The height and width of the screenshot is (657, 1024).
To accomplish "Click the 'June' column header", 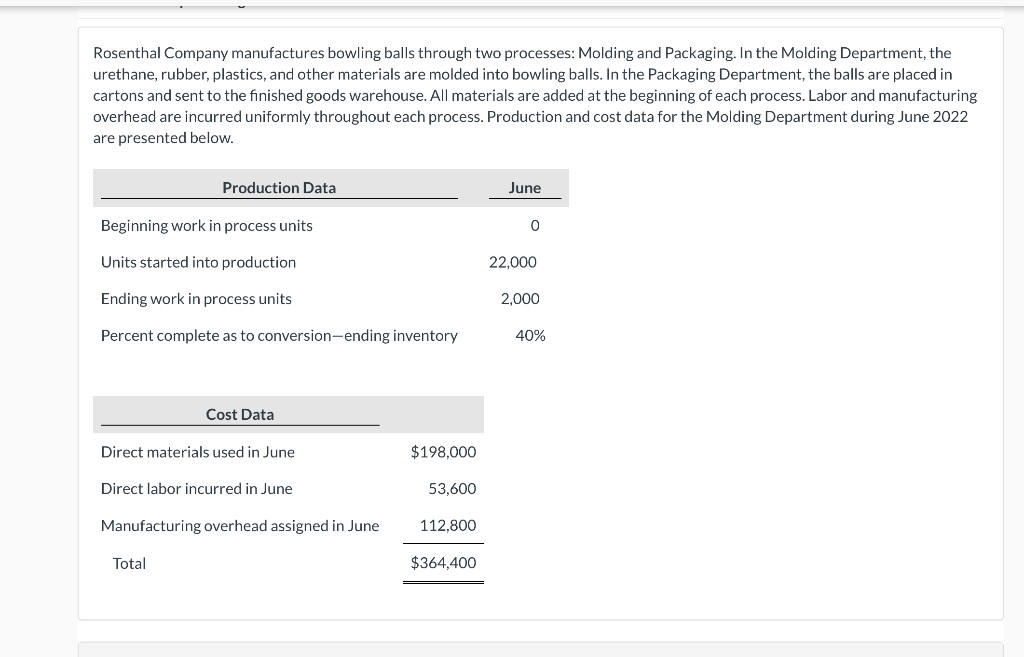I will tap(524, 188).
